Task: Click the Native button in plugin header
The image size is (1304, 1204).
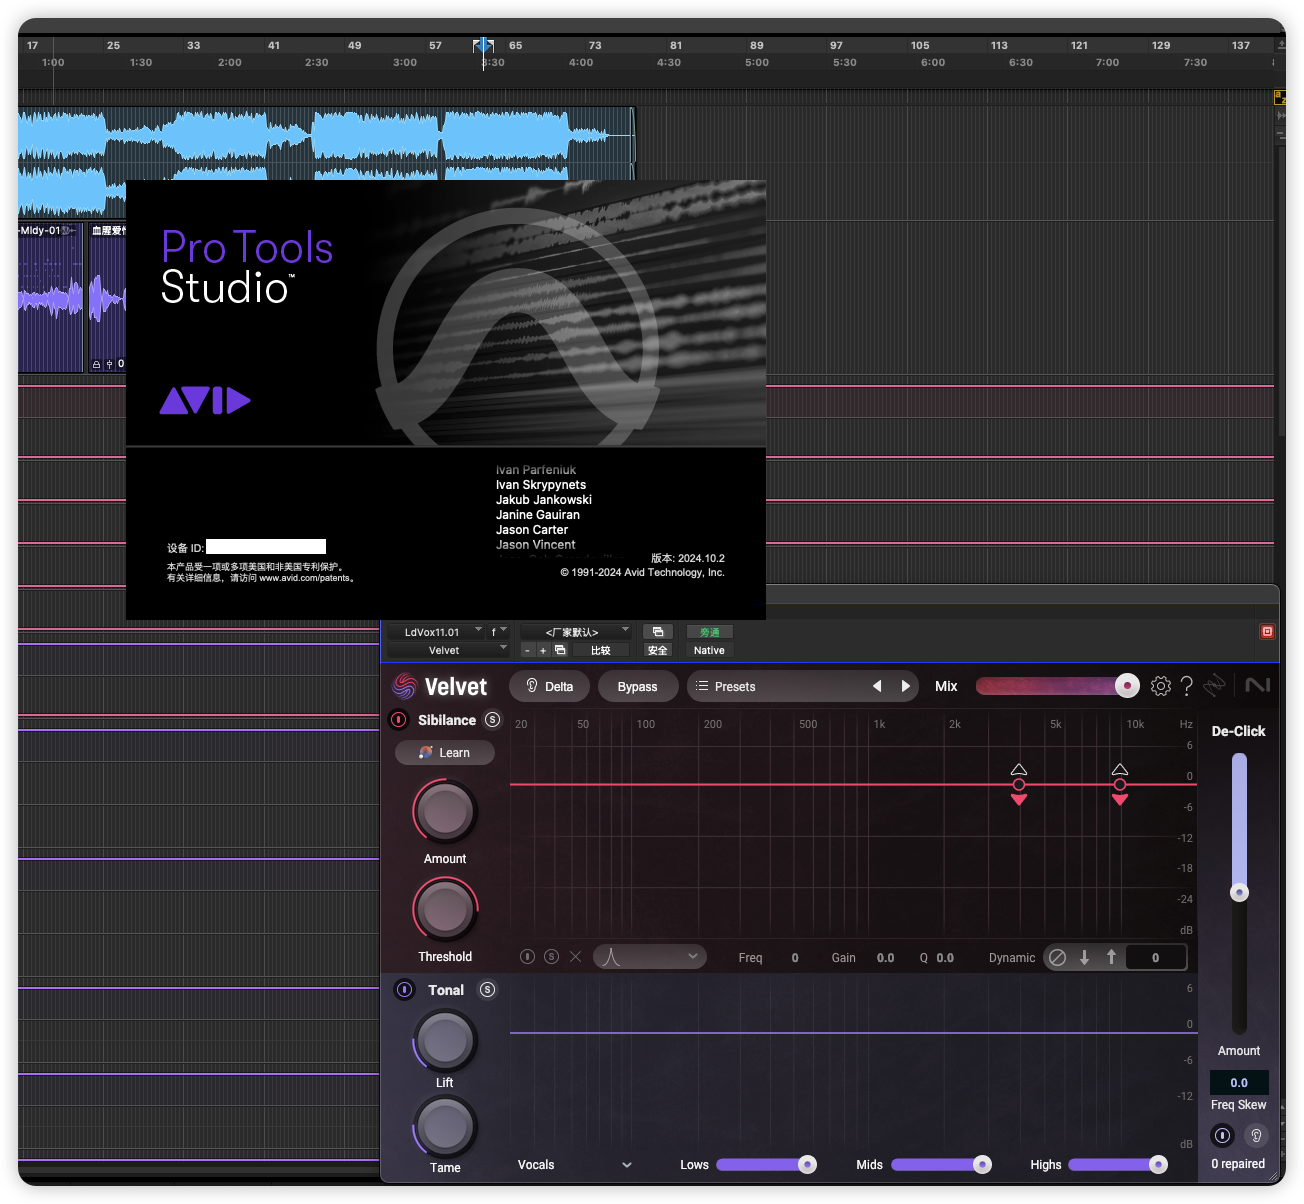Action: 709,650
